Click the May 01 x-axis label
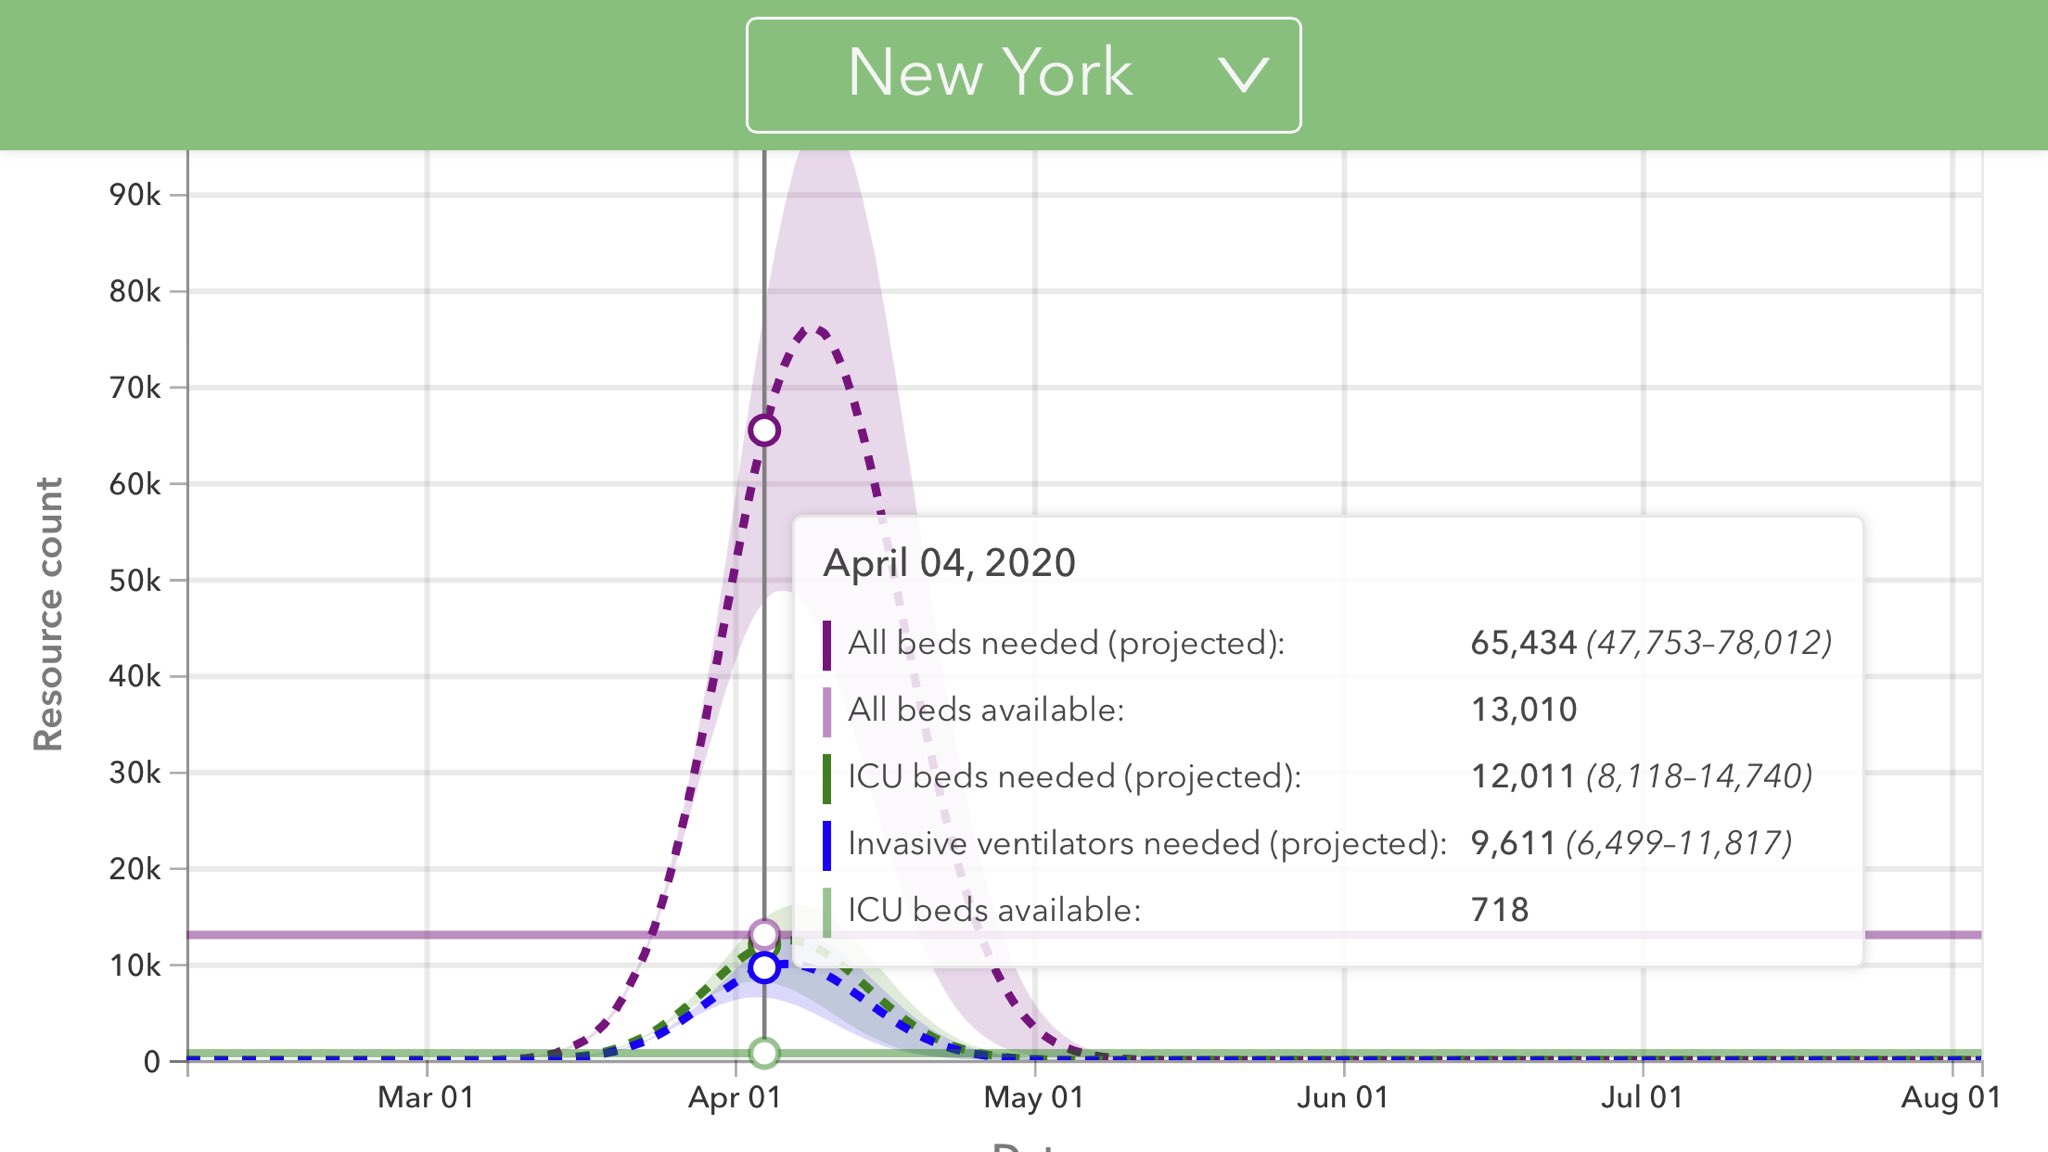Viewport: 2048px width, 1152px height. tap(1034, 1098)
